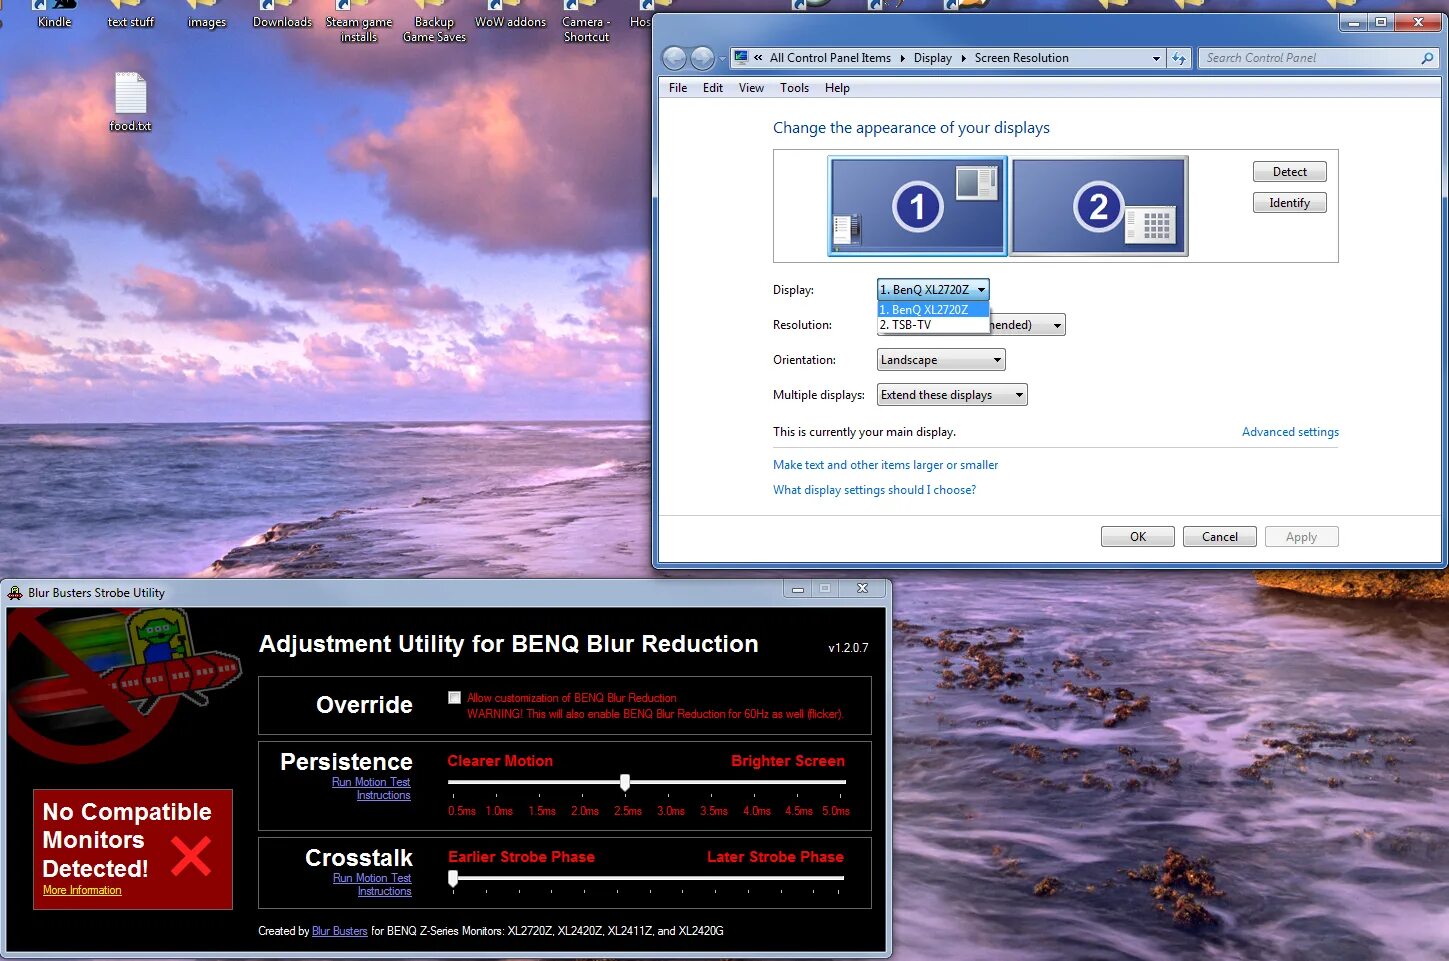1449x961 pixels.
Task: Click Cancel in Screen Resolution
Action: coord(1220,537)
